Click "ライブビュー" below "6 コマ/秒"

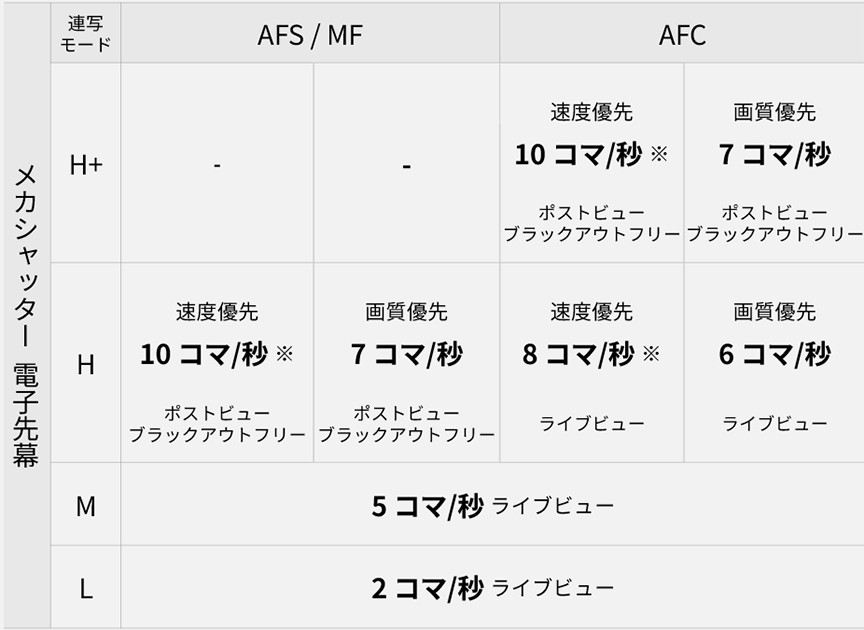tap(775, 424)
